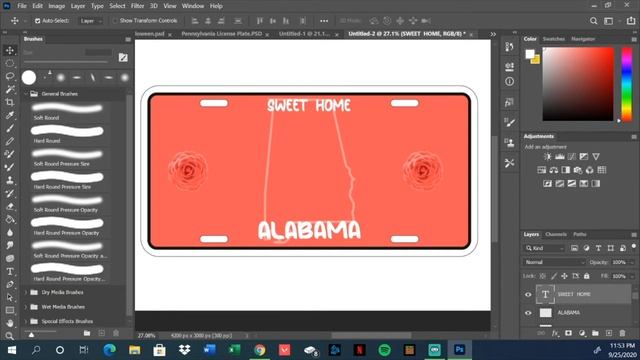This screenshot has width=640, height=360.
Task: Add a Brightness/Contrast adjustment
Action: click(x=547, y=157)
